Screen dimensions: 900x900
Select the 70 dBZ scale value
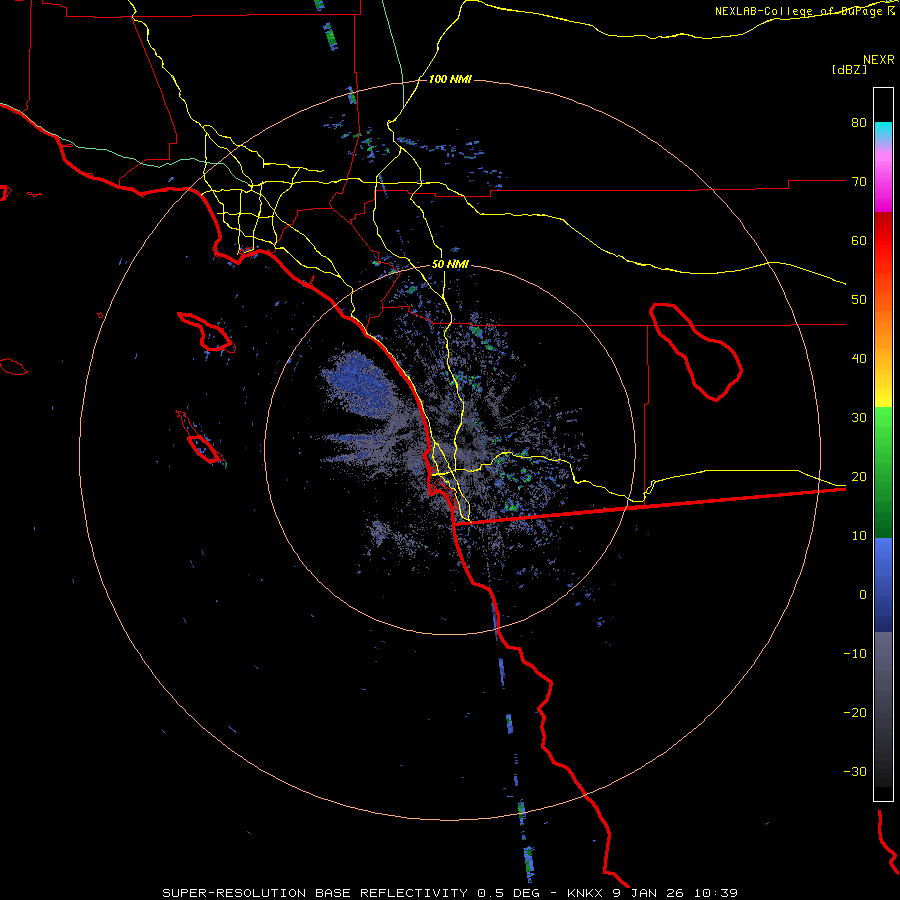(859, 181)
